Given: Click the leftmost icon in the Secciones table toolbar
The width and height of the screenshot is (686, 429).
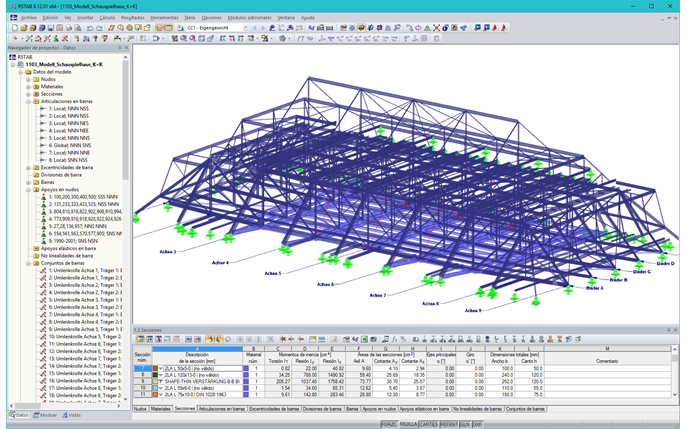Looking at the screenshot, I should point(140,339).
